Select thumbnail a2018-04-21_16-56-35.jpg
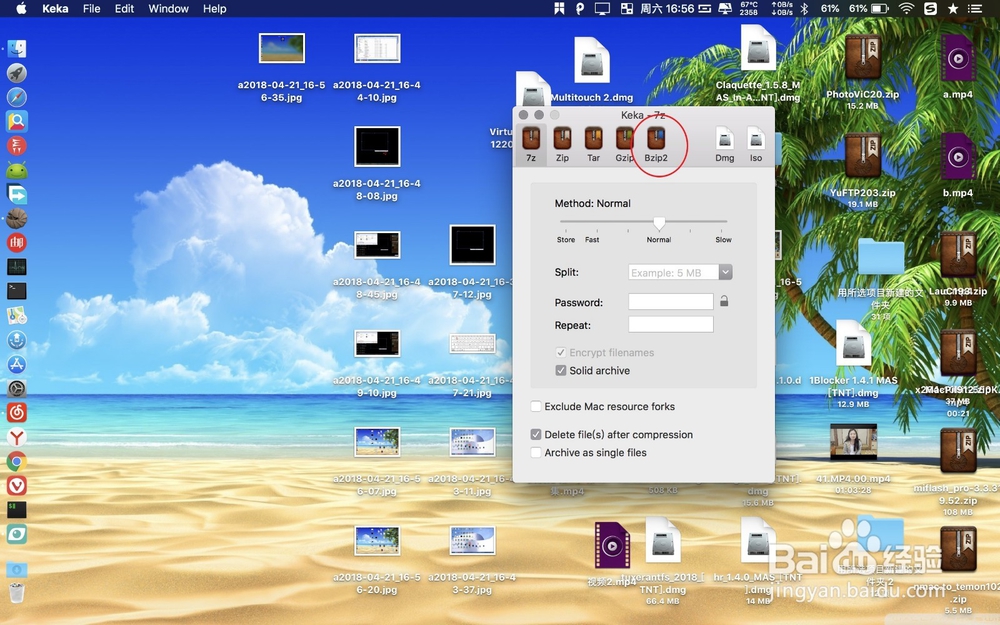Viewport: 1000px width, 625px height. [282, 48]
